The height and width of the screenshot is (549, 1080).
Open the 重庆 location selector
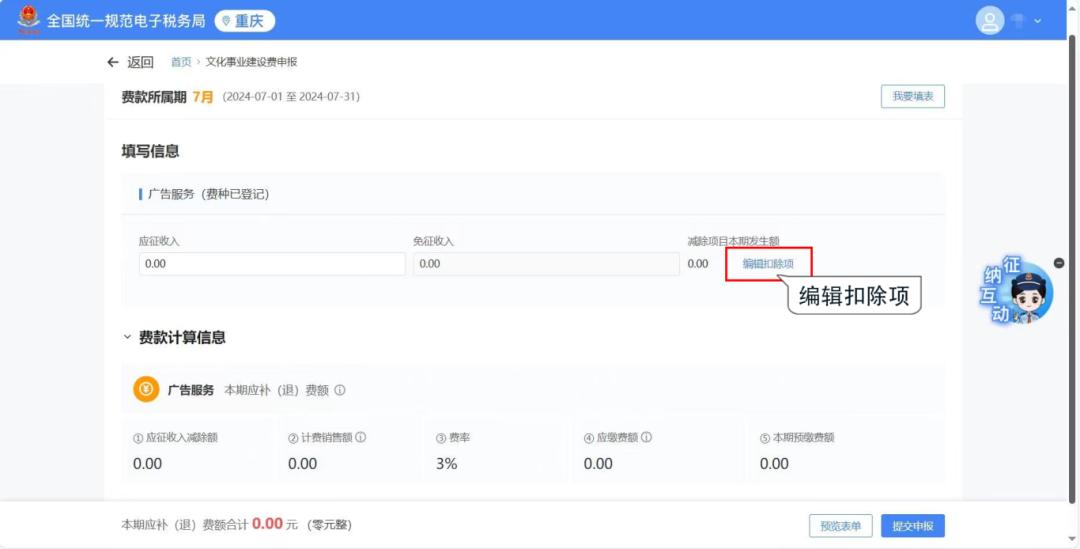pyautogui.click(x=244, y=21)
